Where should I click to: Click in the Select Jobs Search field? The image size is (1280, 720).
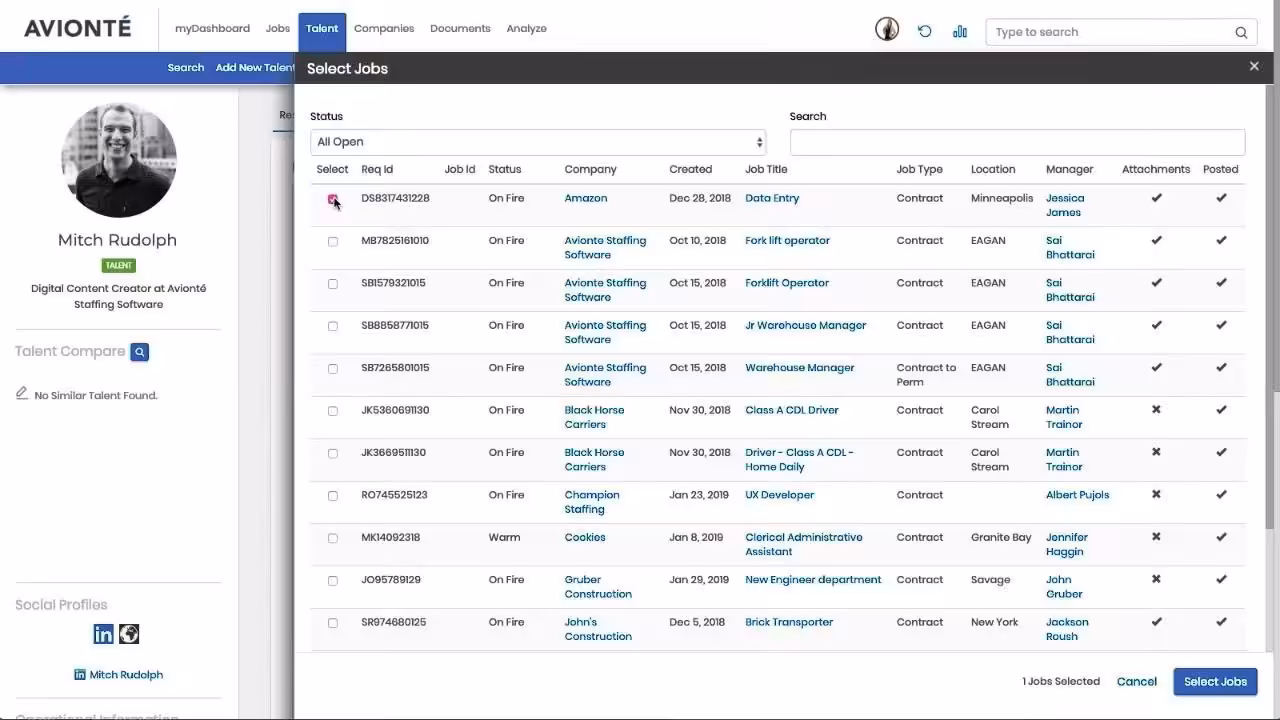(1017, 142)
